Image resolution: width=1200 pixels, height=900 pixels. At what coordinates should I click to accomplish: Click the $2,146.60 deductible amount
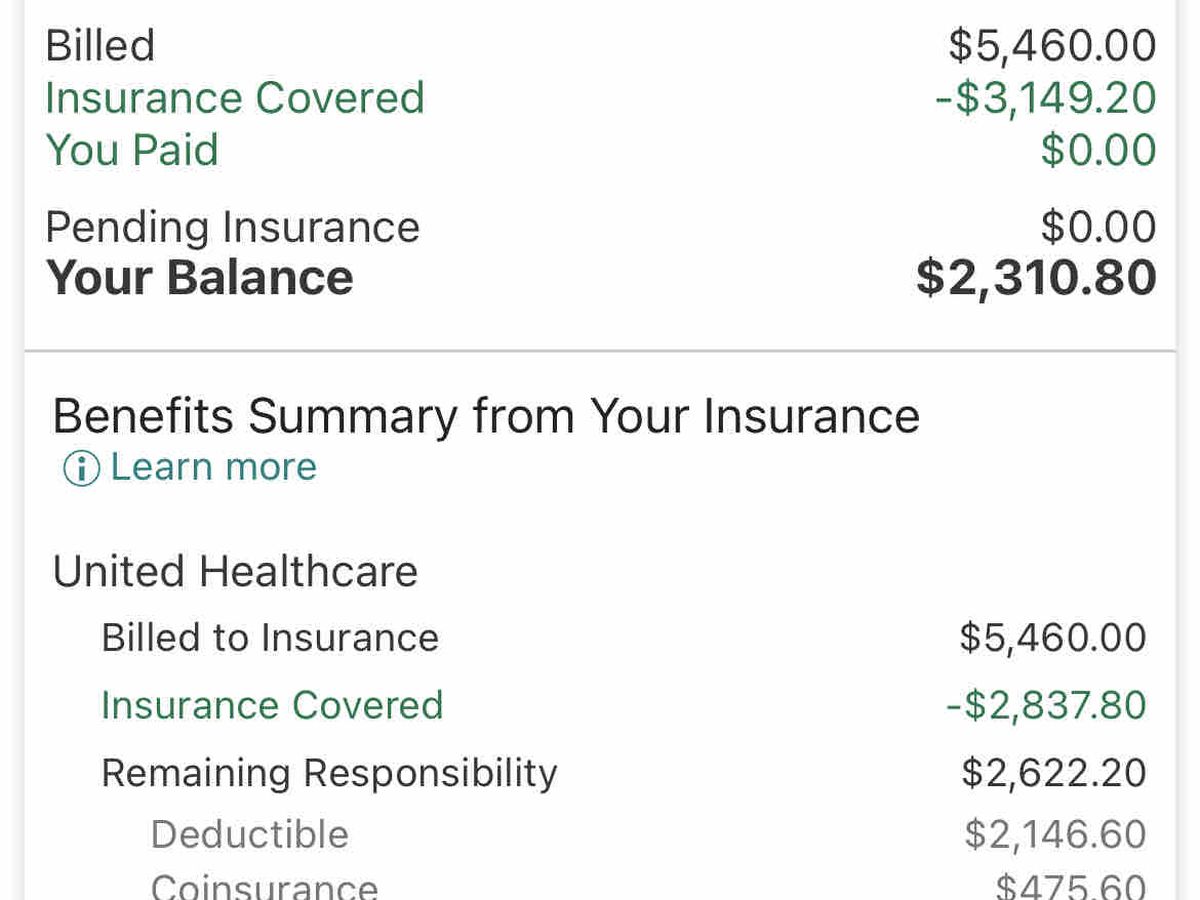[x=1055, y=835]
